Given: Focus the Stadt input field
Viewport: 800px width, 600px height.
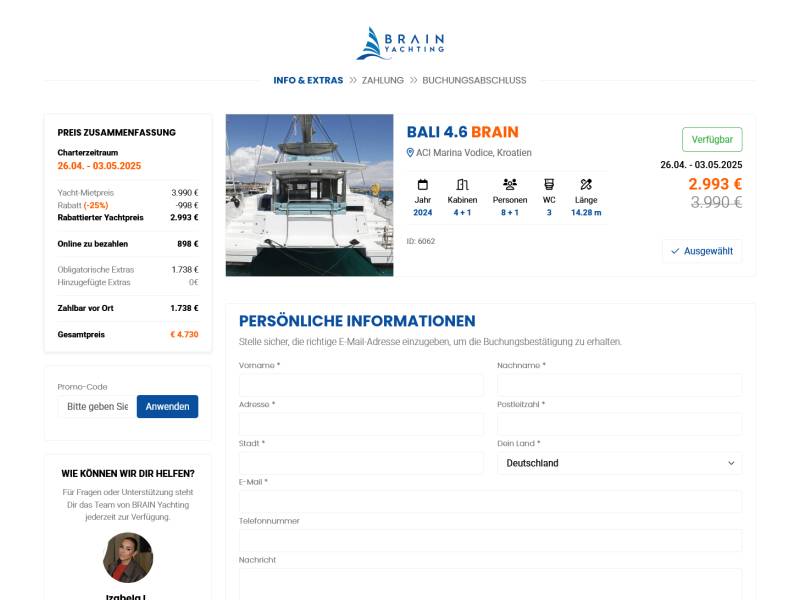Looking at the screenshot, I should click(x=361, y=463).
